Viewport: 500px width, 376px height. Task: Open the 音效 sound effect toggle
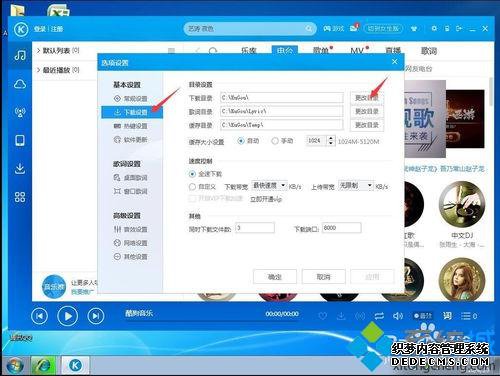pos(423,316)
